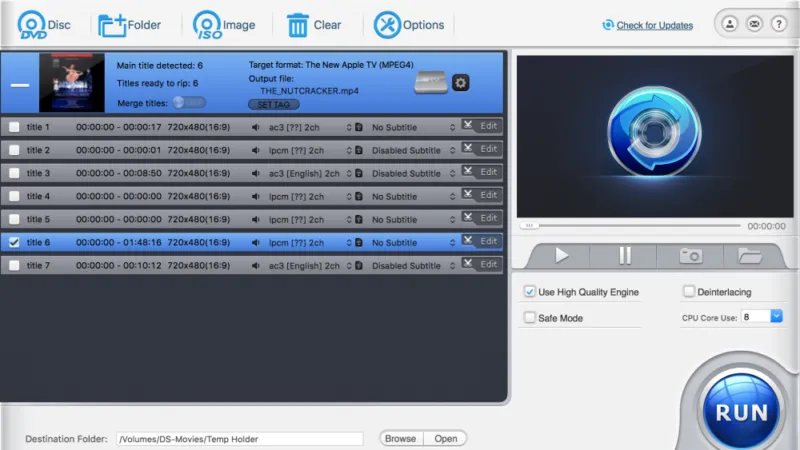Image resolution: width=800 pixels, height=450 pixels.
Task: Select the title 4 row duration text
Action: pos(118,196)
